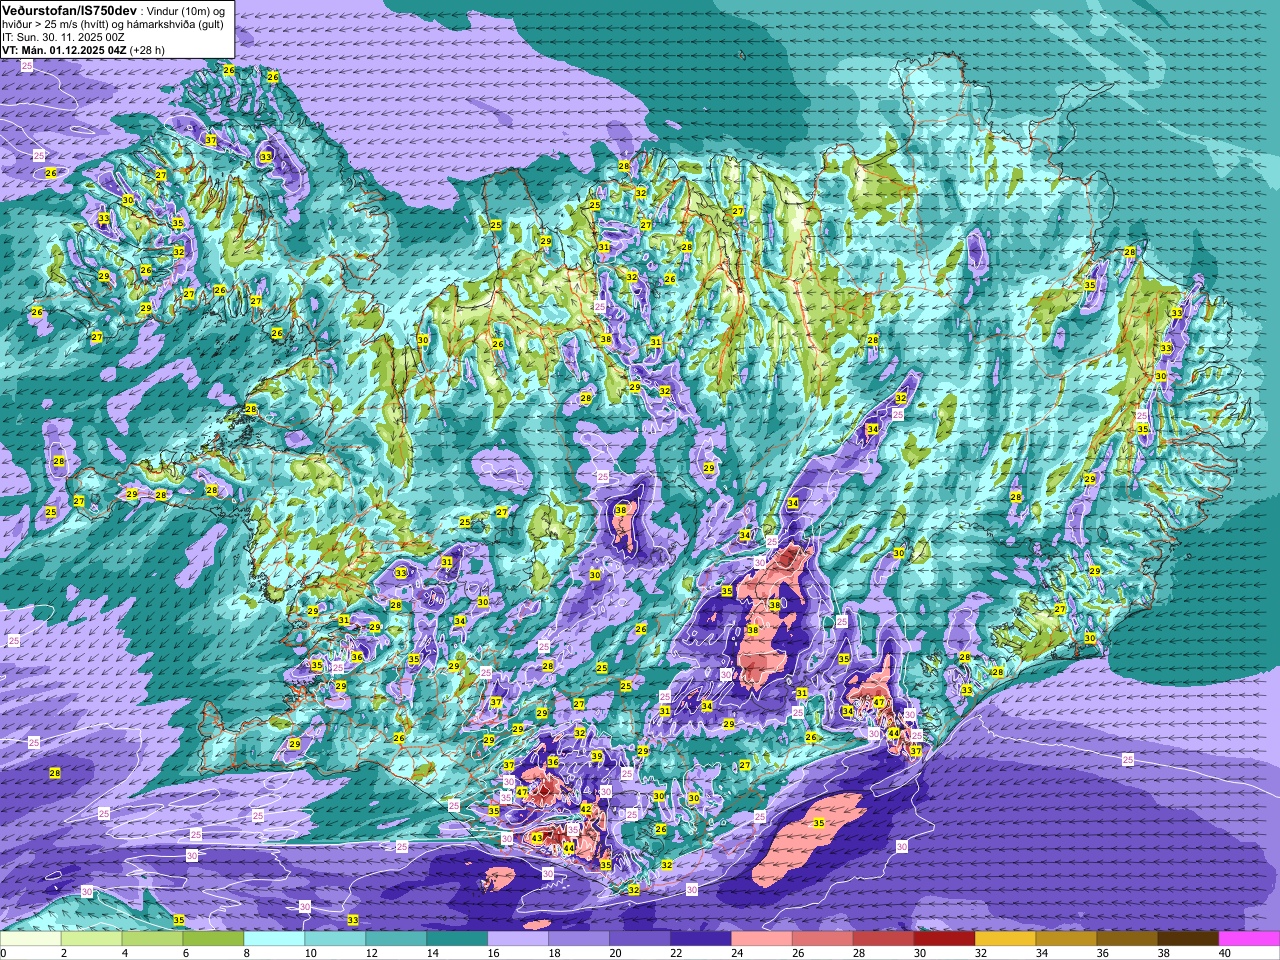Screen dimensions: 1280x960
Task: Click the dark brown 38–40 legend swatch
Action: 1189,939
